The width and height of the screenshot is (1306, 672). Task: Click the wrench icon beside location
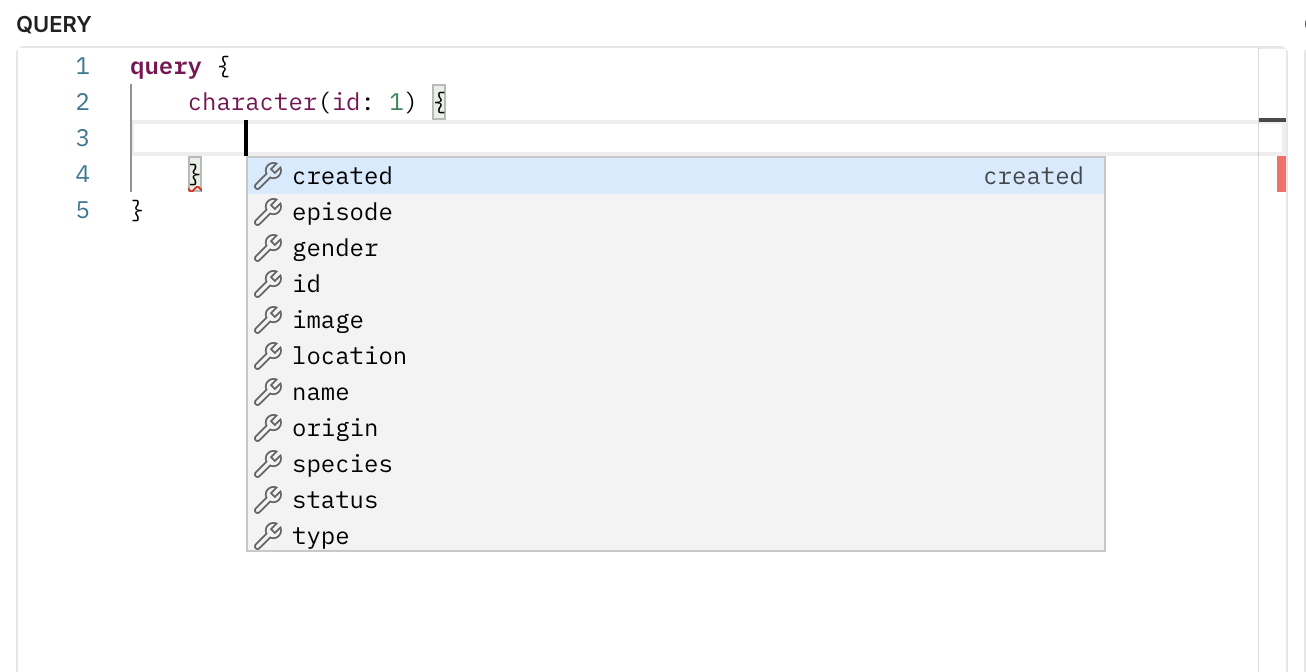[x=267, y=357]
